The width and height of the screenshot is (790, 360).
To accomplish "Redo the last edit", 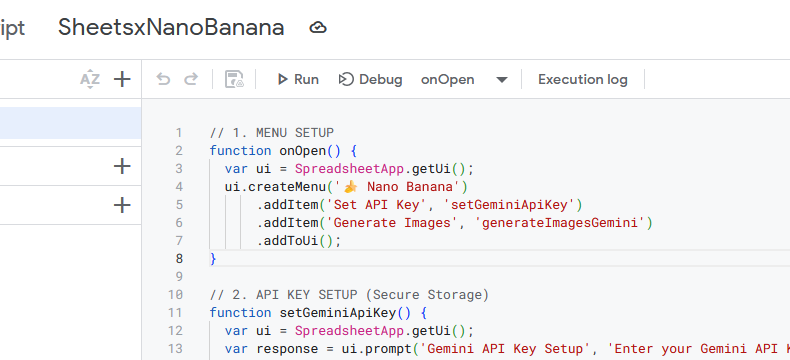I will tap(191, 79).
